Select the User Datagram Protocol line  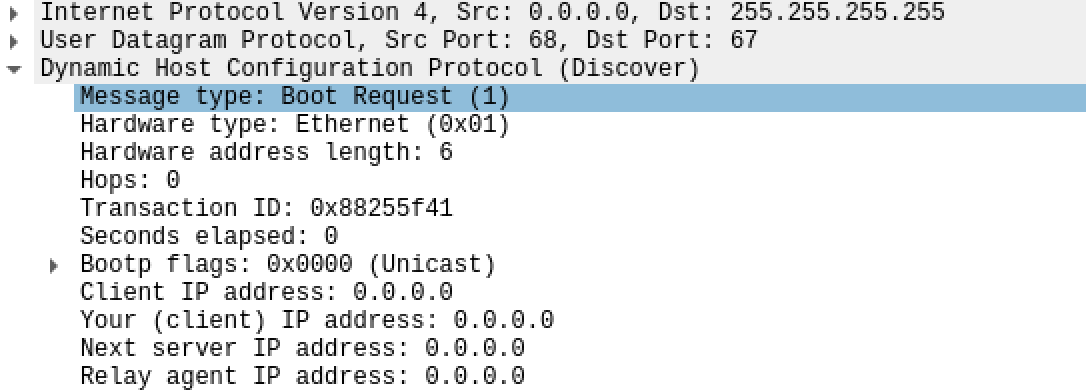pos(560,41)
